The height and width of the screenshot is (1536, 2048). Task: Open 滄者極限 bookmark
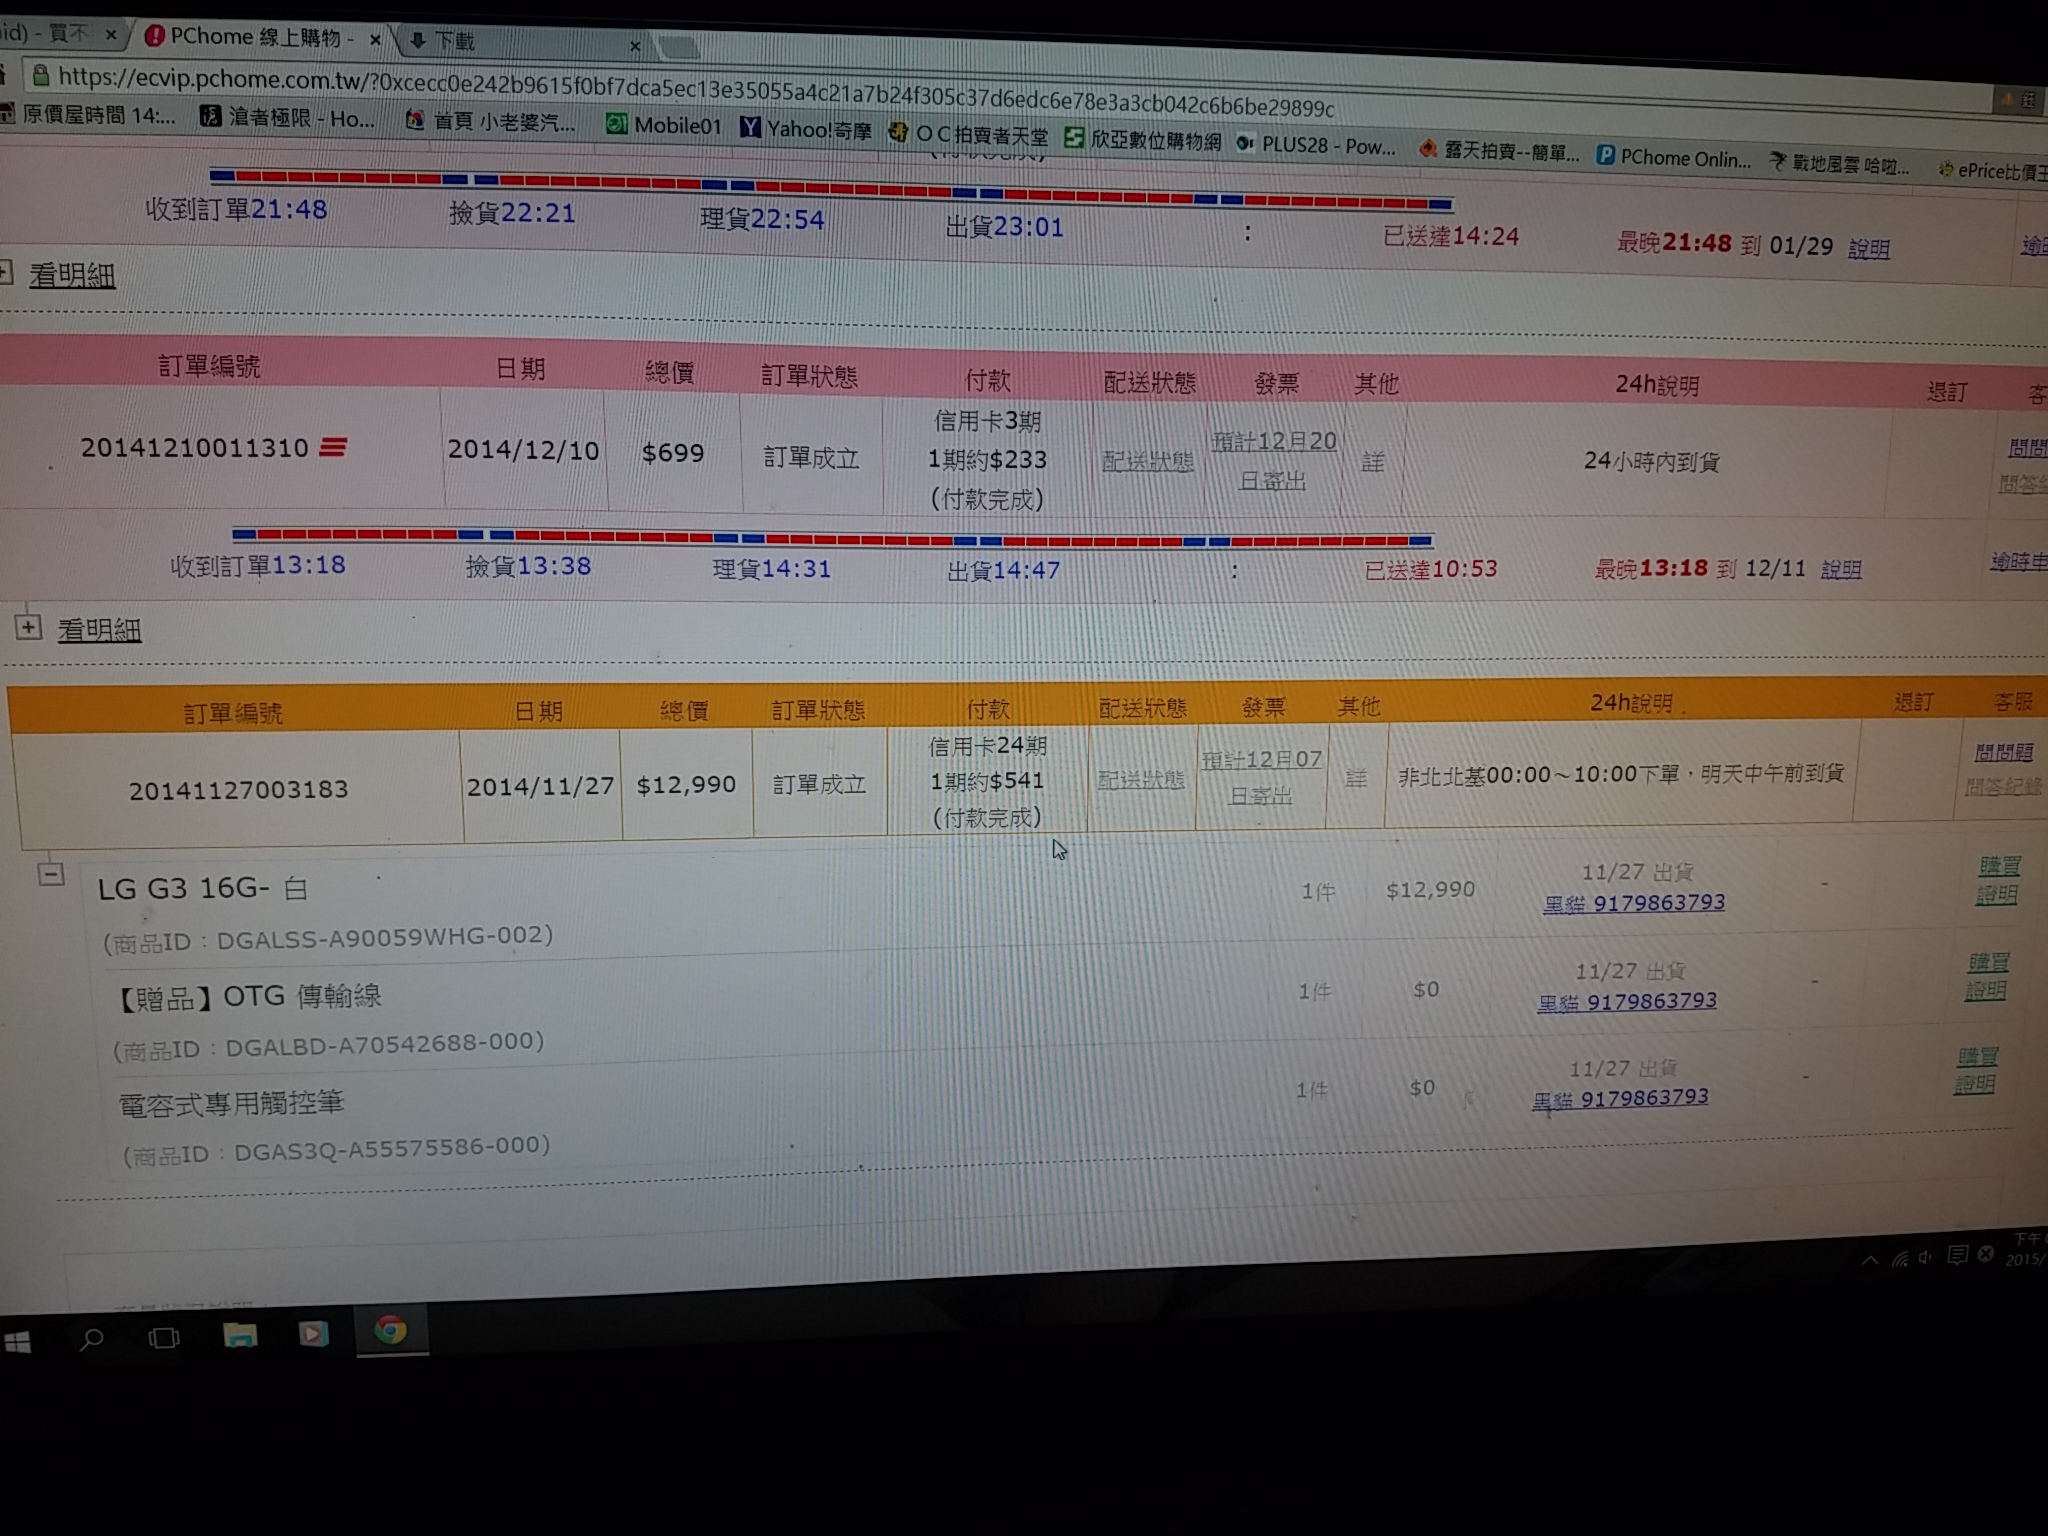point(288,117)
